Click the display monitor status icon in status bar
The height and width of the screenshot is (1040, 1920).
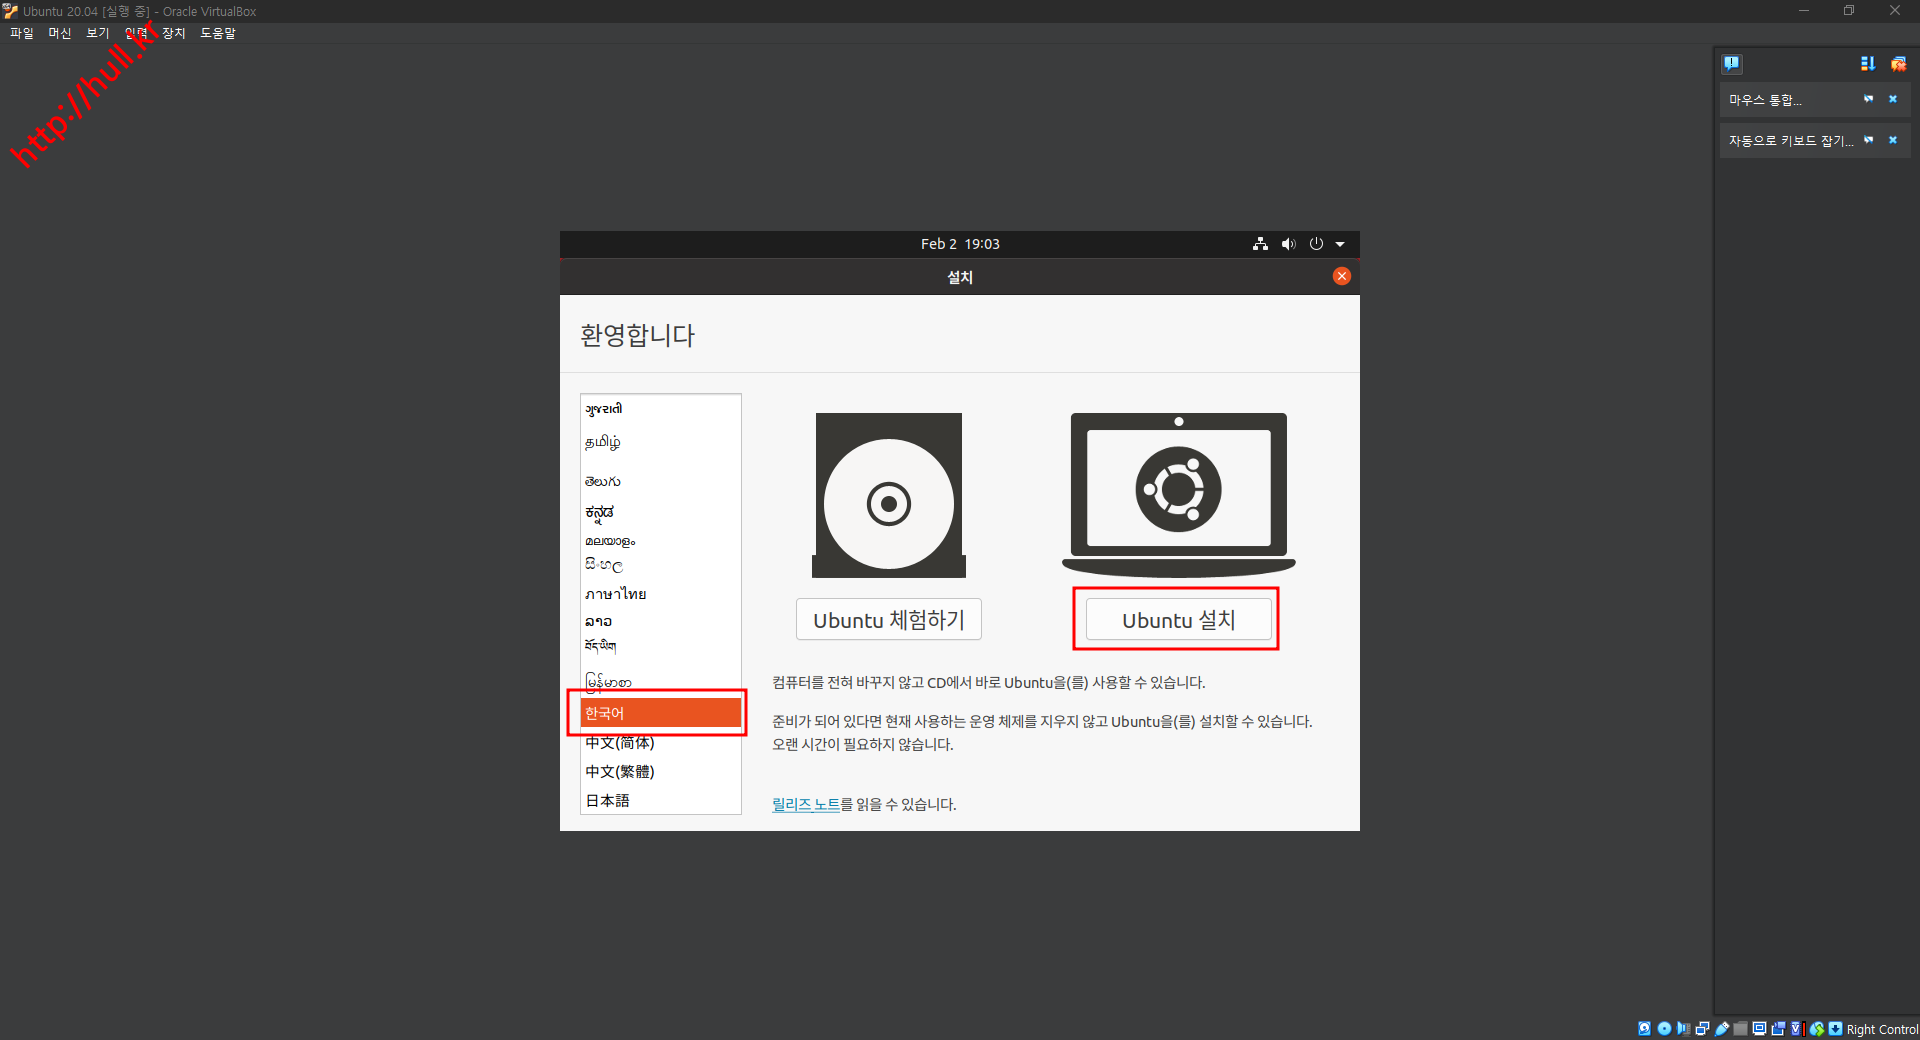[x=1759, y=1029]
